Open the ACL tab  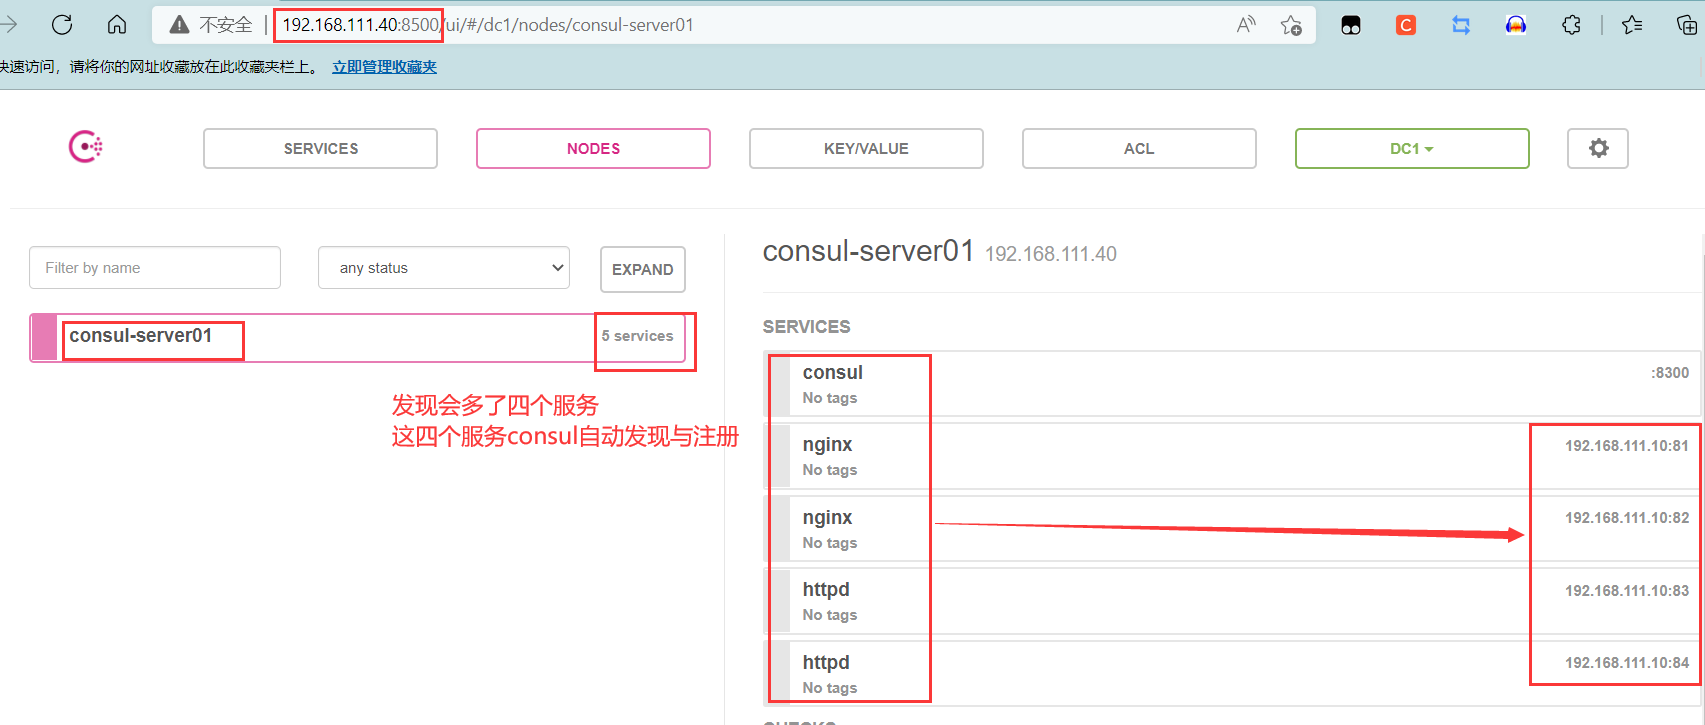click(x=1139, y=148)
